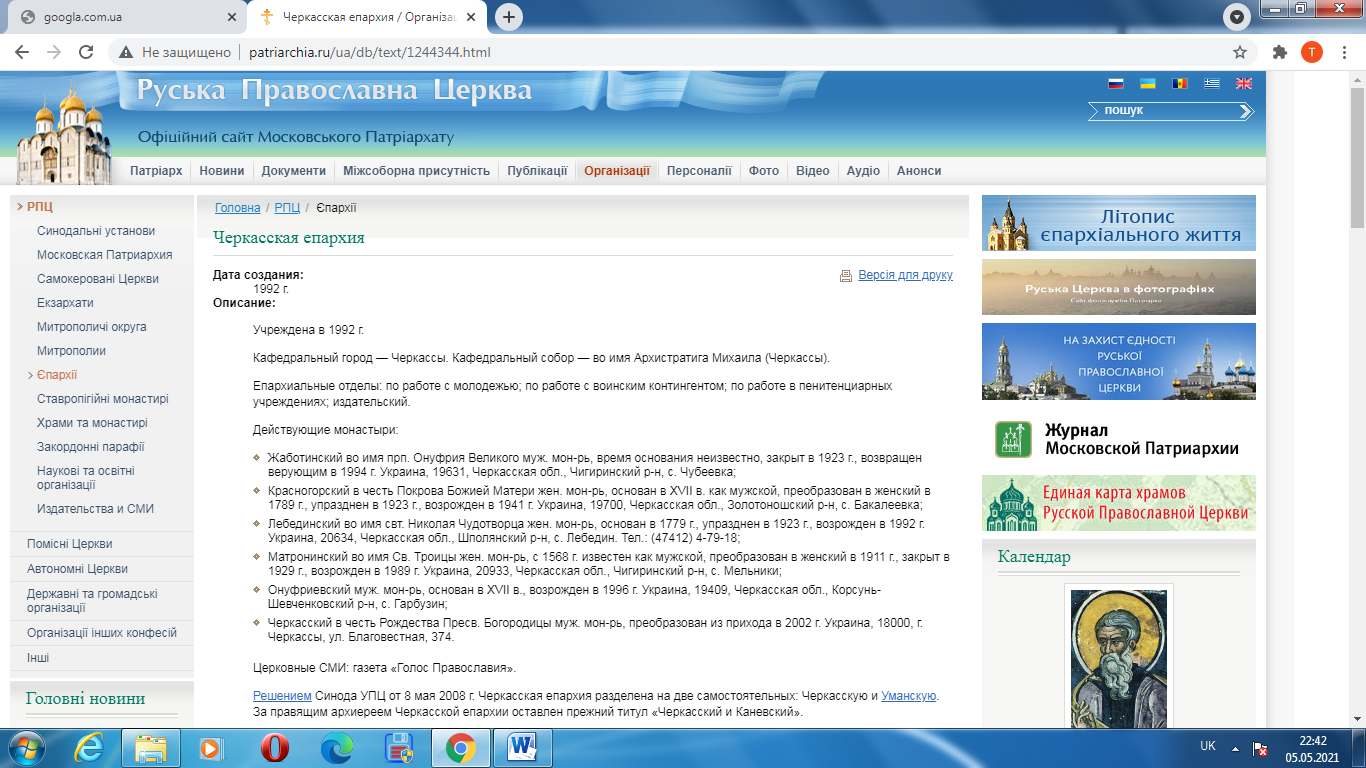The image size is (1366, 768).
Task: Open a new tab with the plus button
Action: click(510, 17)
